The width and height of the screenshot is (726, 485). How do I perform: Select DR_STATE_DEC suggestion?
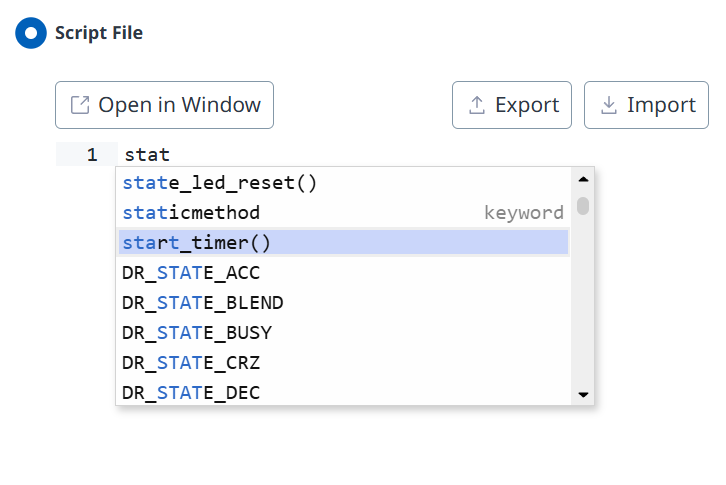click(x=192, y=393)
